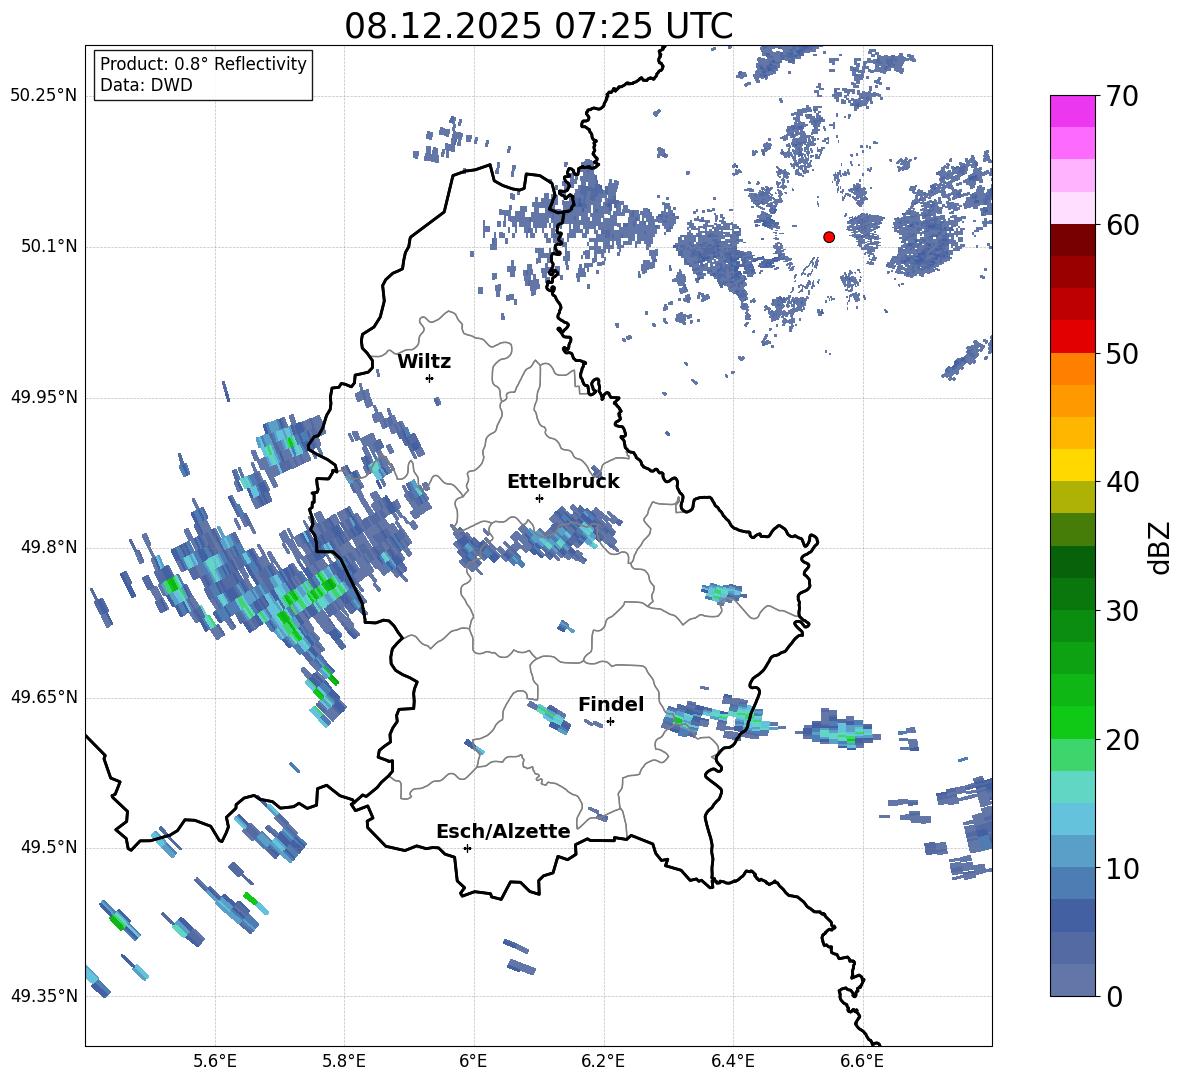This screenshot has width=1184, height=1081.
Task: Click the Findel station cross marker
Action: 610,722
